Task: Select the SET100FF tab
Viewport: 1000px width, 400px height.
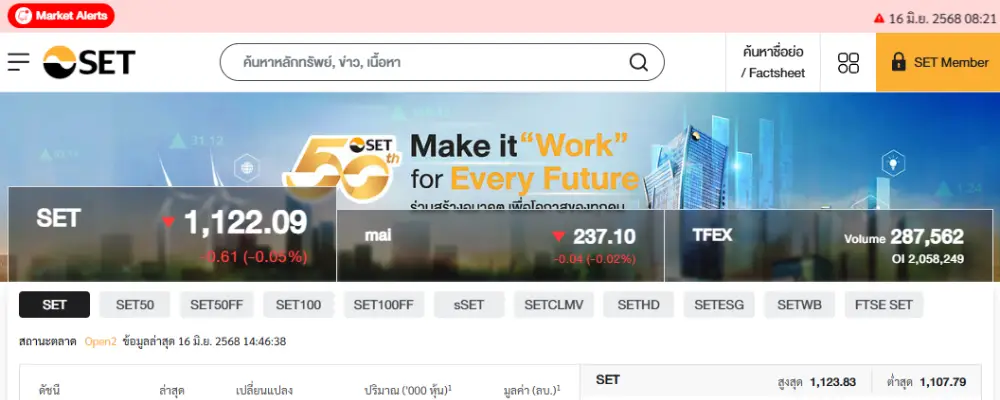Action: [384, 304]
